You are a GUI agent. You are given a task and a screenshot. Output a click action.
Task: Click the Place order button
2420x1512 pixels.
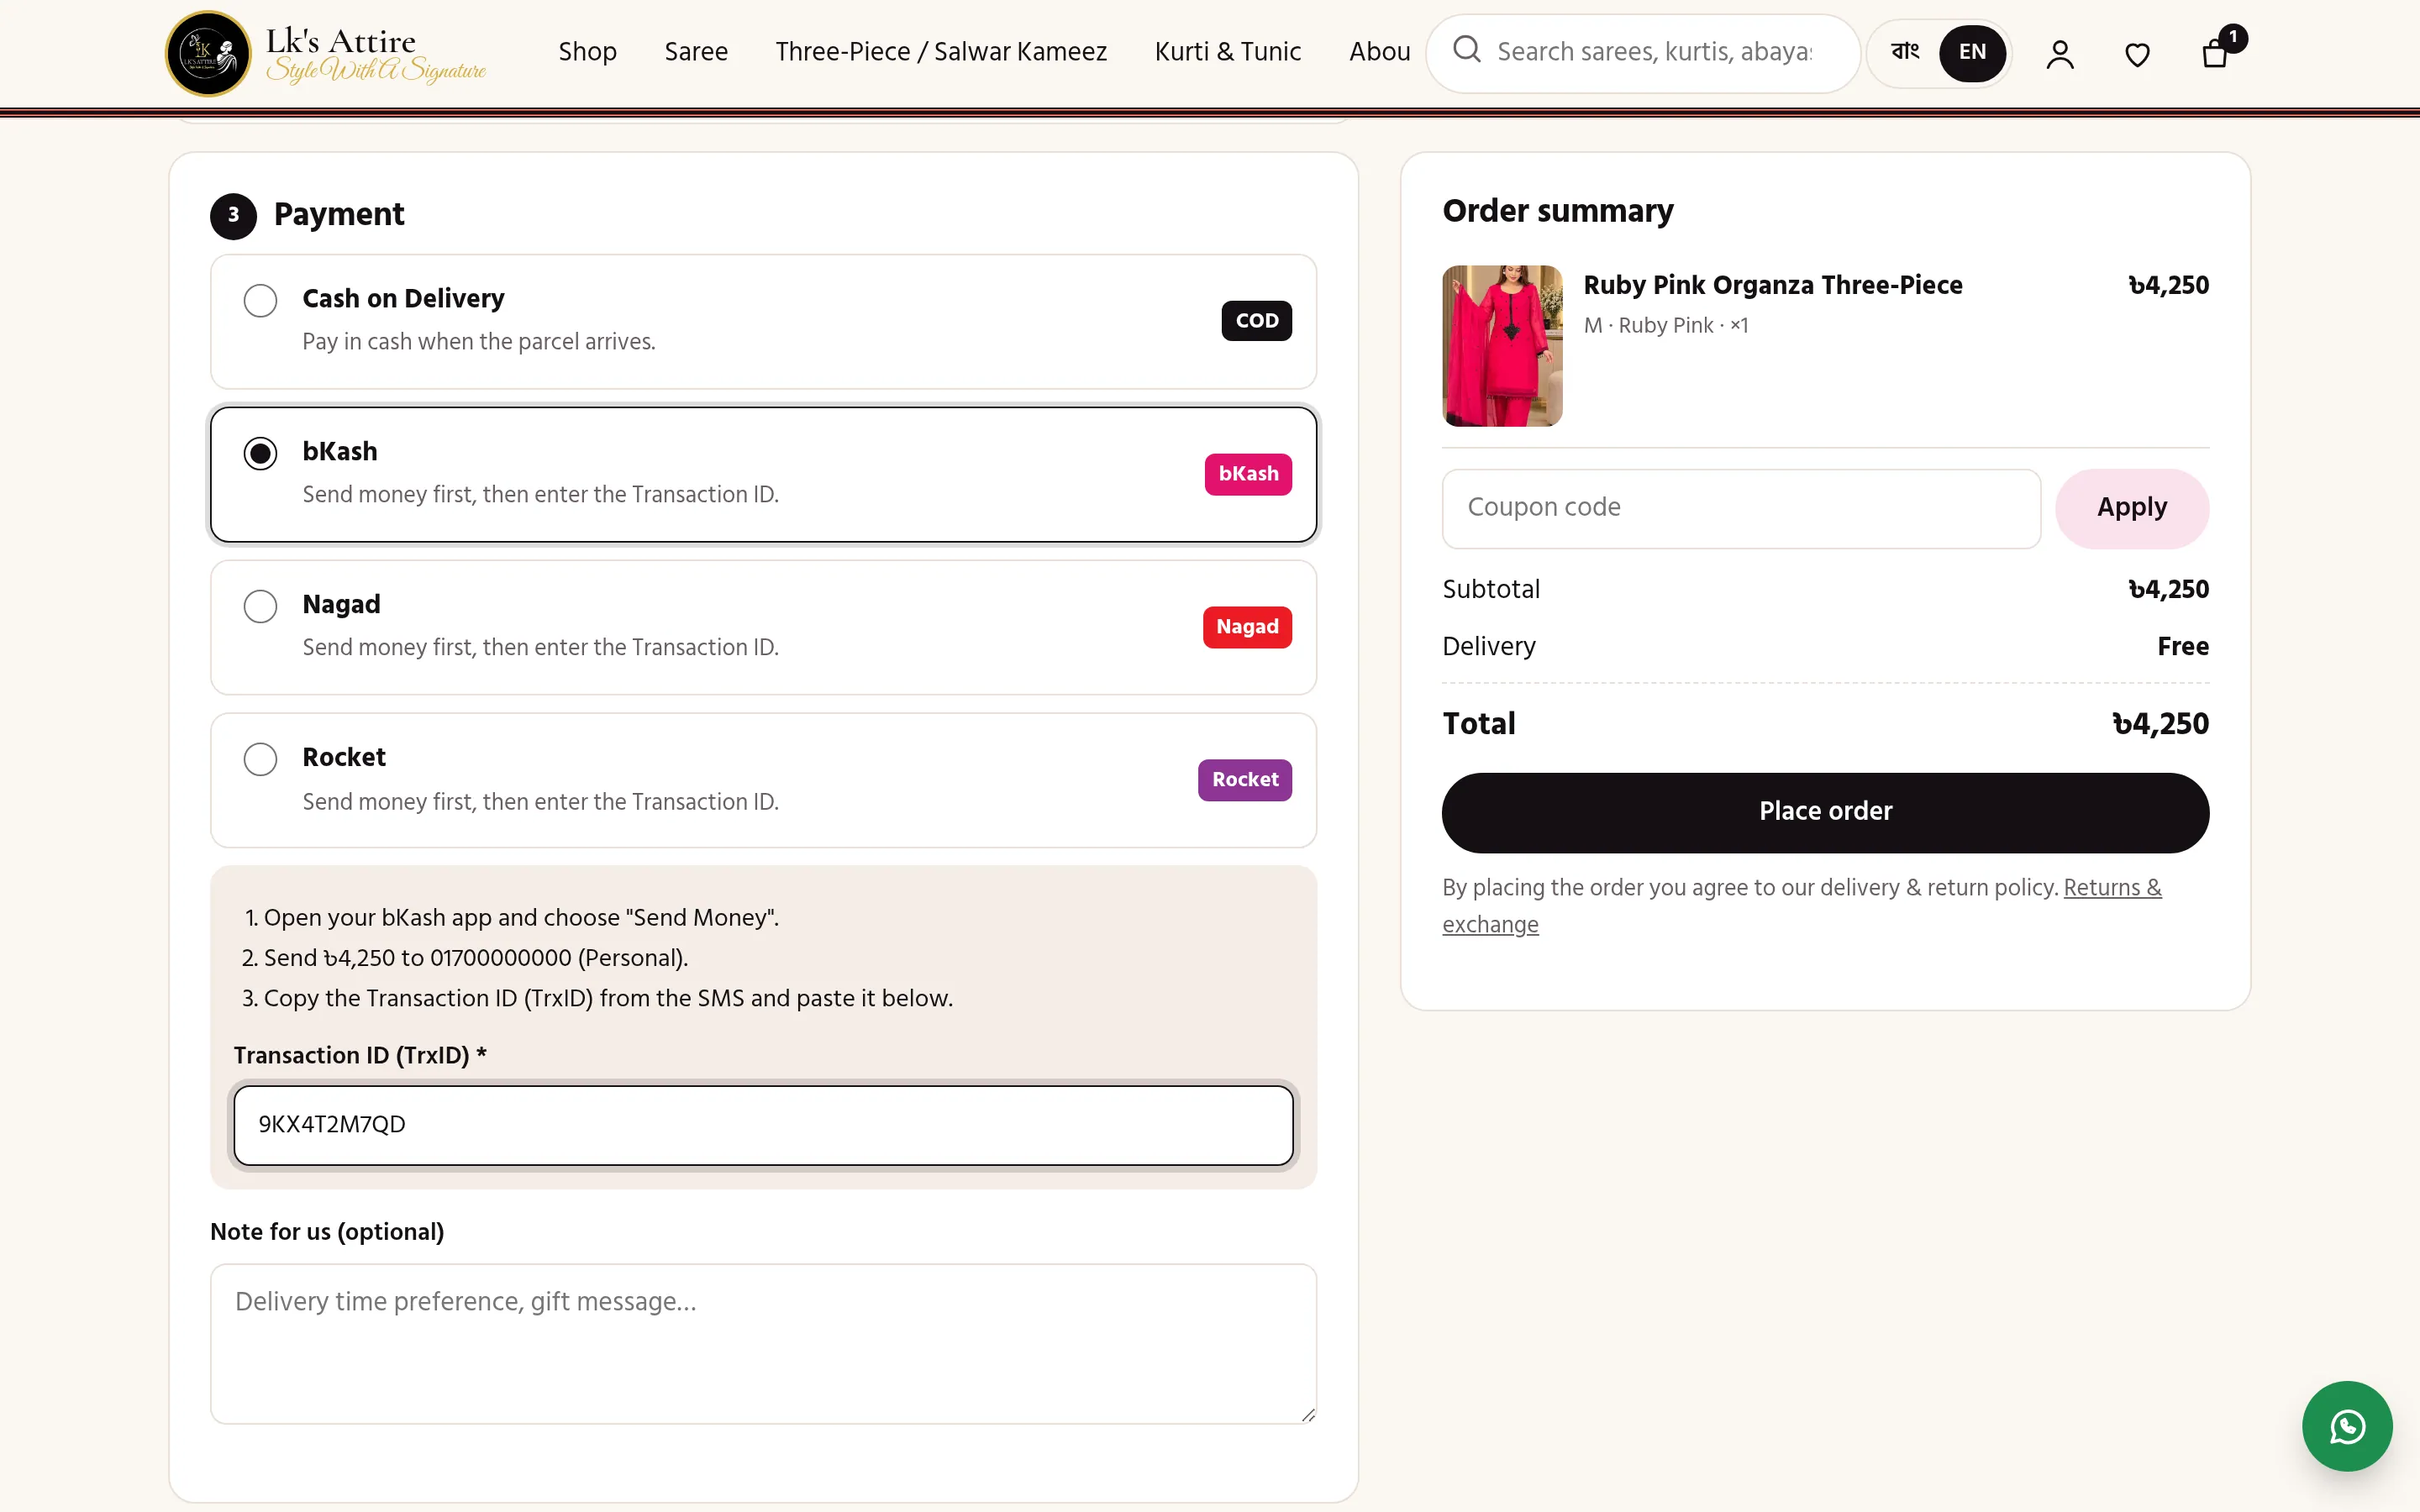click(x=1825, y=812)
